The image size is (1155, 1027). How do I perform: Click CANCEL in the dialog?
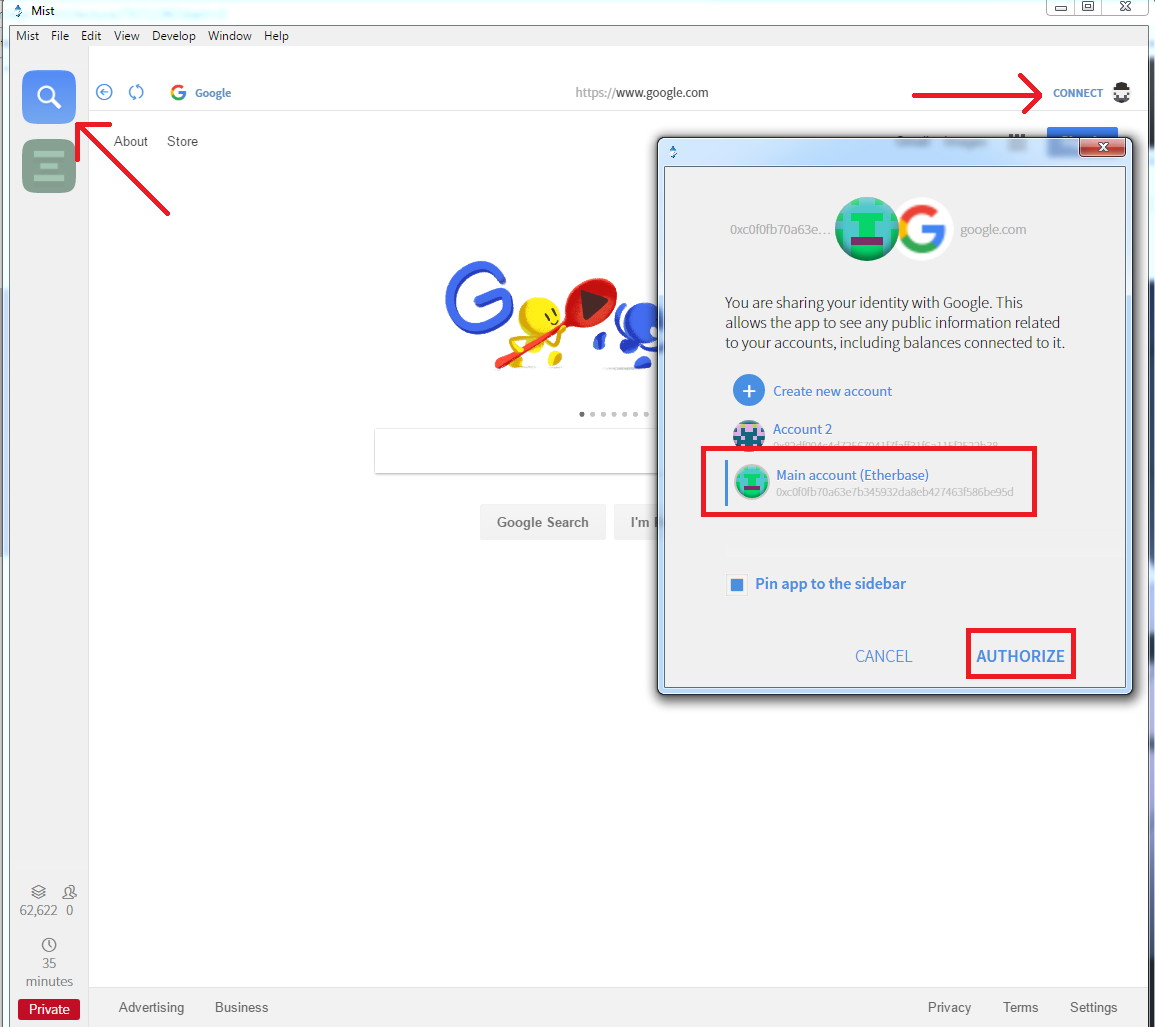883,656
